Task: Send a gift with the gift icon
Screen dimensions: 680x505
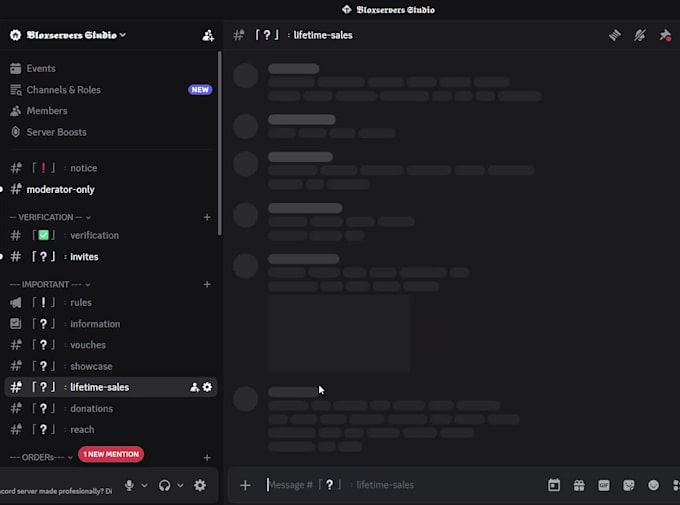Action: 579,485
